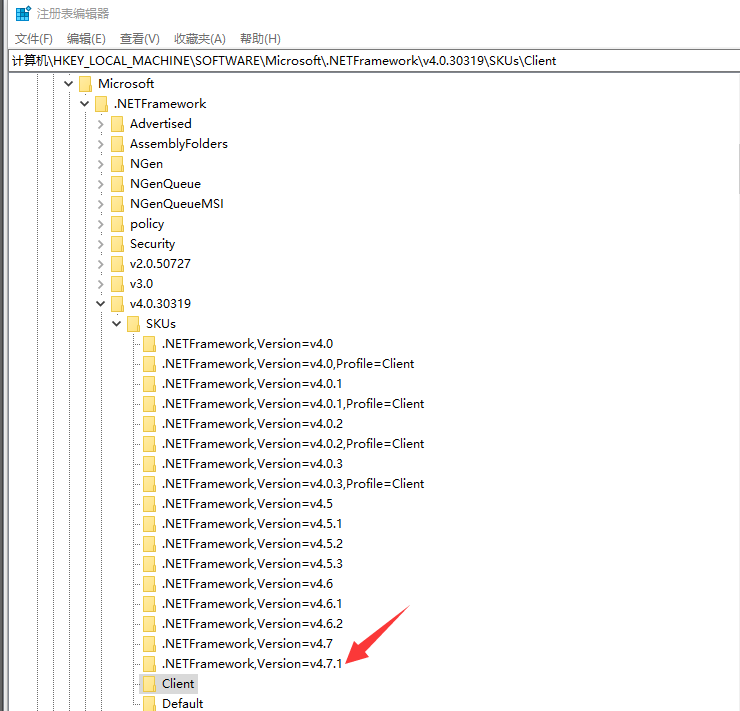This screenshot has width=740, height=711.
Task: Click the v2.0.50727 folder icon
Action: [x=118, y=264]
